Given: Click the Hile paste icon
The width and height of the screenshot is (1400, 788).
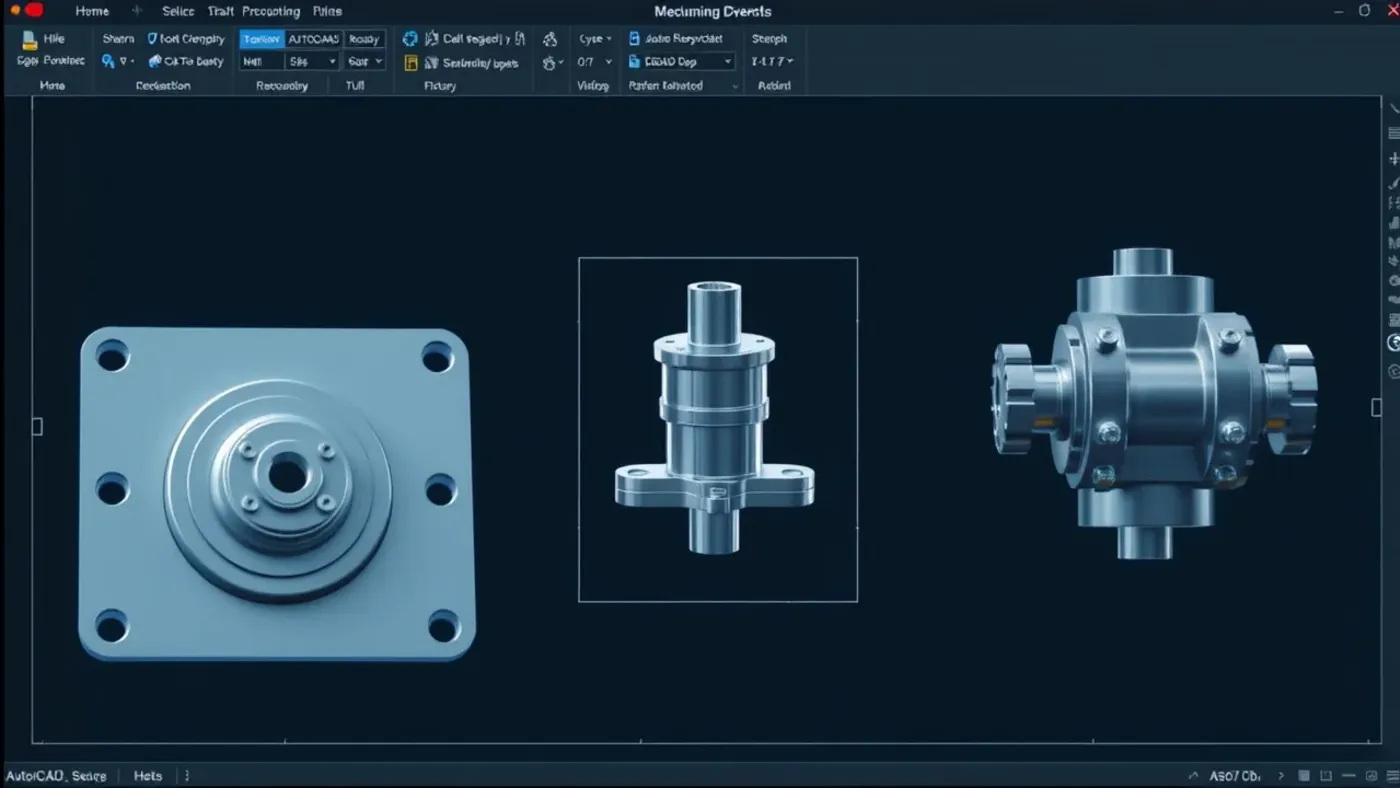Looking at the screenshot, I should pos(30,39).
